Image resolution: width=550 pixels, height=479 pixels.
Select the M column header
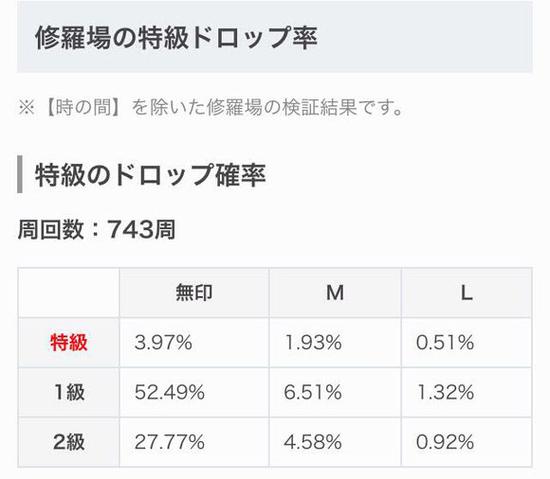click(335, 292)
